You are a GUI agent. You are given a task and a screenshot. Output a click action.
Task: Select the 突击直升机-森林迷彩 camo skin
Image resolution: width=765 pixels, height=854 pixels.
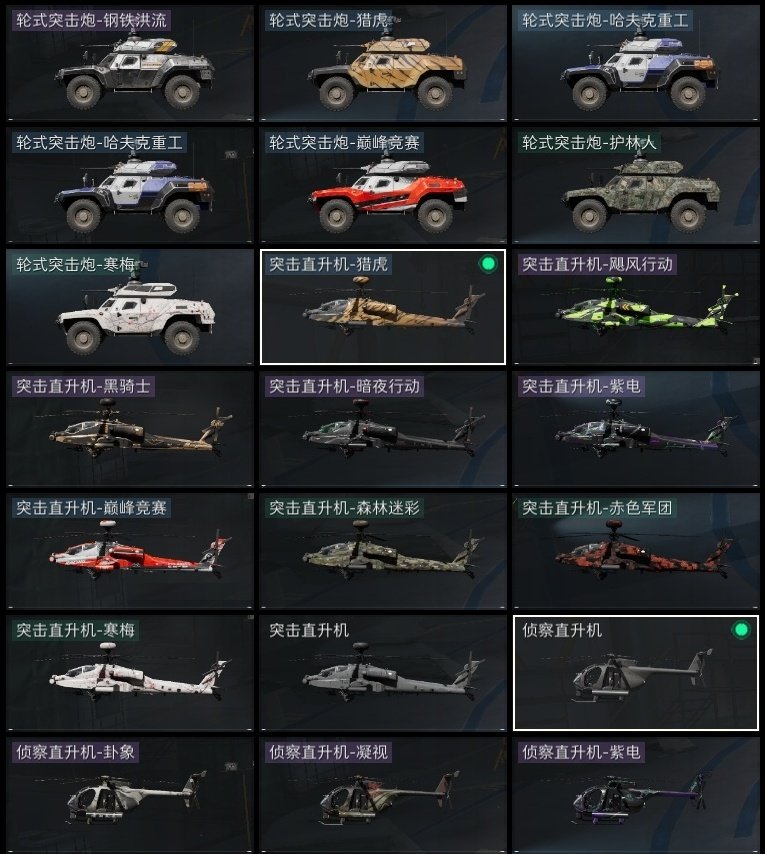coord(383,551)
